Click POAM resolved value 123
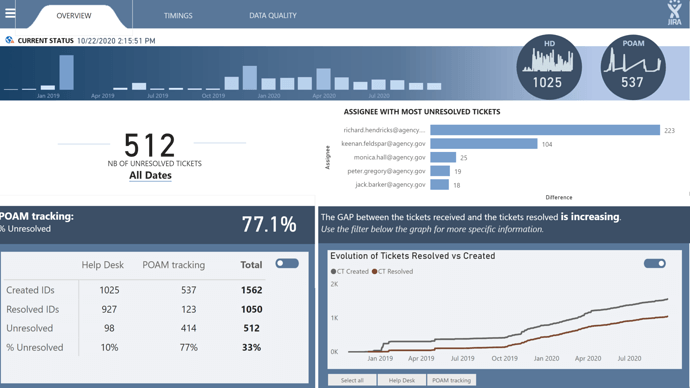Viewport: 690px width, 388px height. tap(188, 309)
